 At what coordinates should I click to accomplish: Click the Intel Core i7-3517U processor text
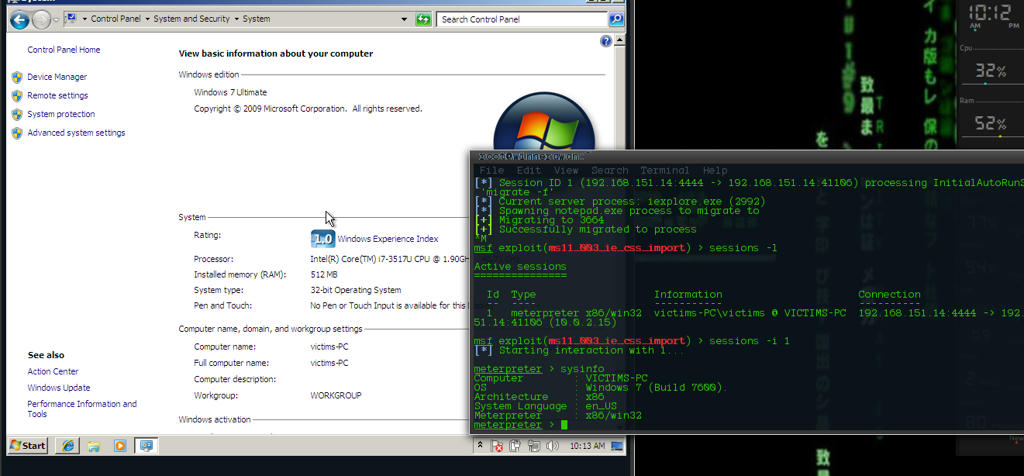(x=389, y=259)
